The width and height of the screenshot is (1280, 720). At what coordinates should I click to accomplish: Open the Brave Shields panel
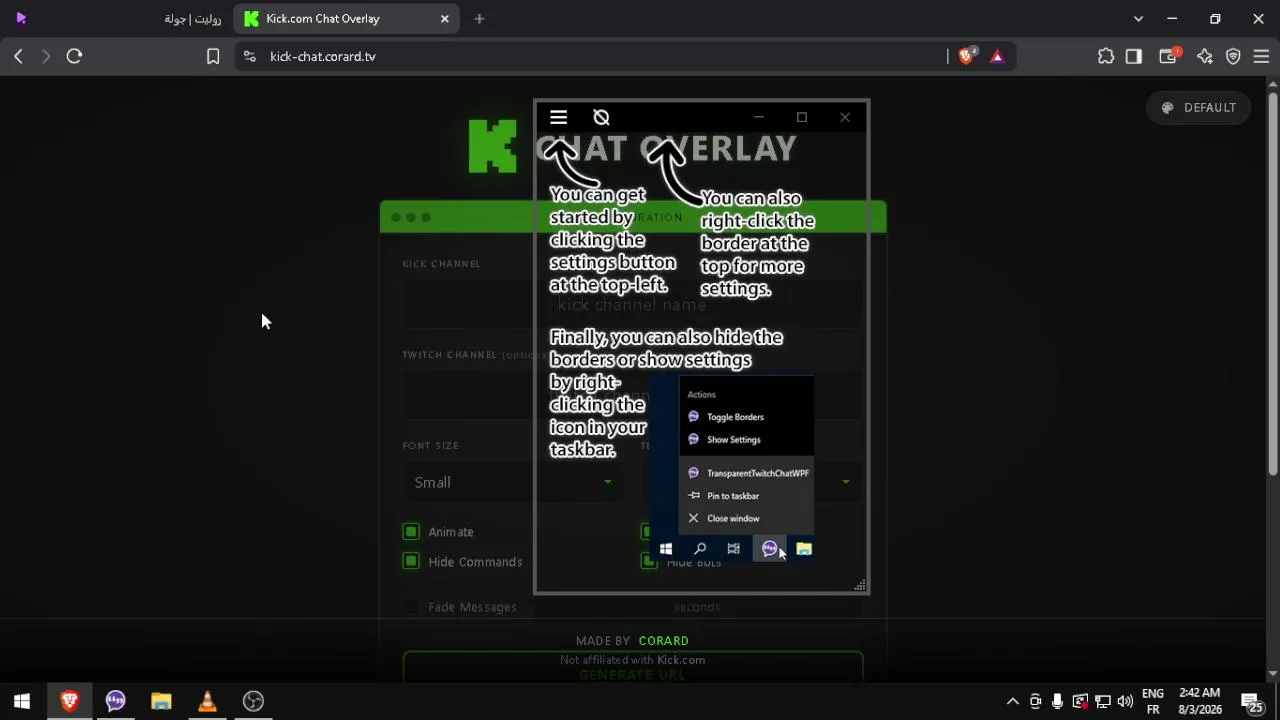tap(967, 57)
